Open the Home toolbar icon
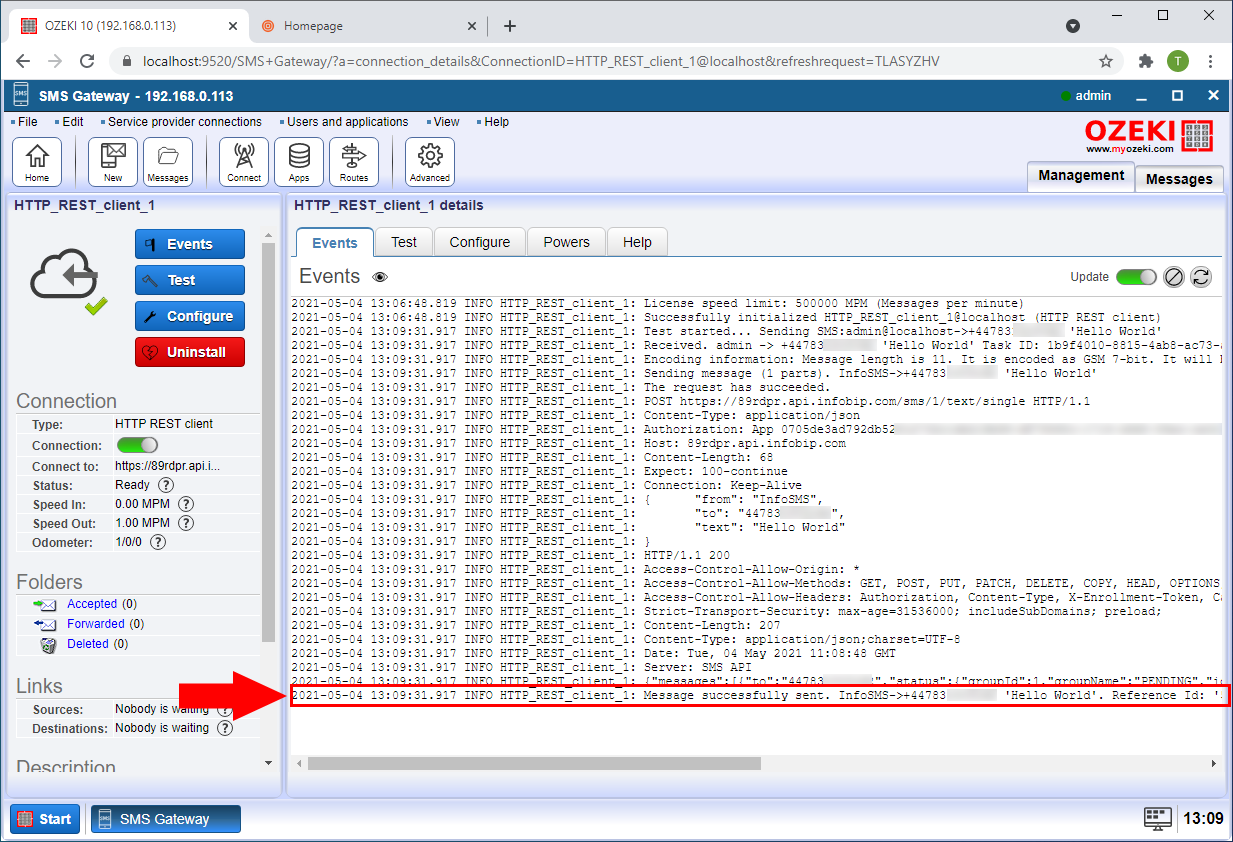This screenshot has width=1233, height=842. pyautogui.click(x=37, y=162)
